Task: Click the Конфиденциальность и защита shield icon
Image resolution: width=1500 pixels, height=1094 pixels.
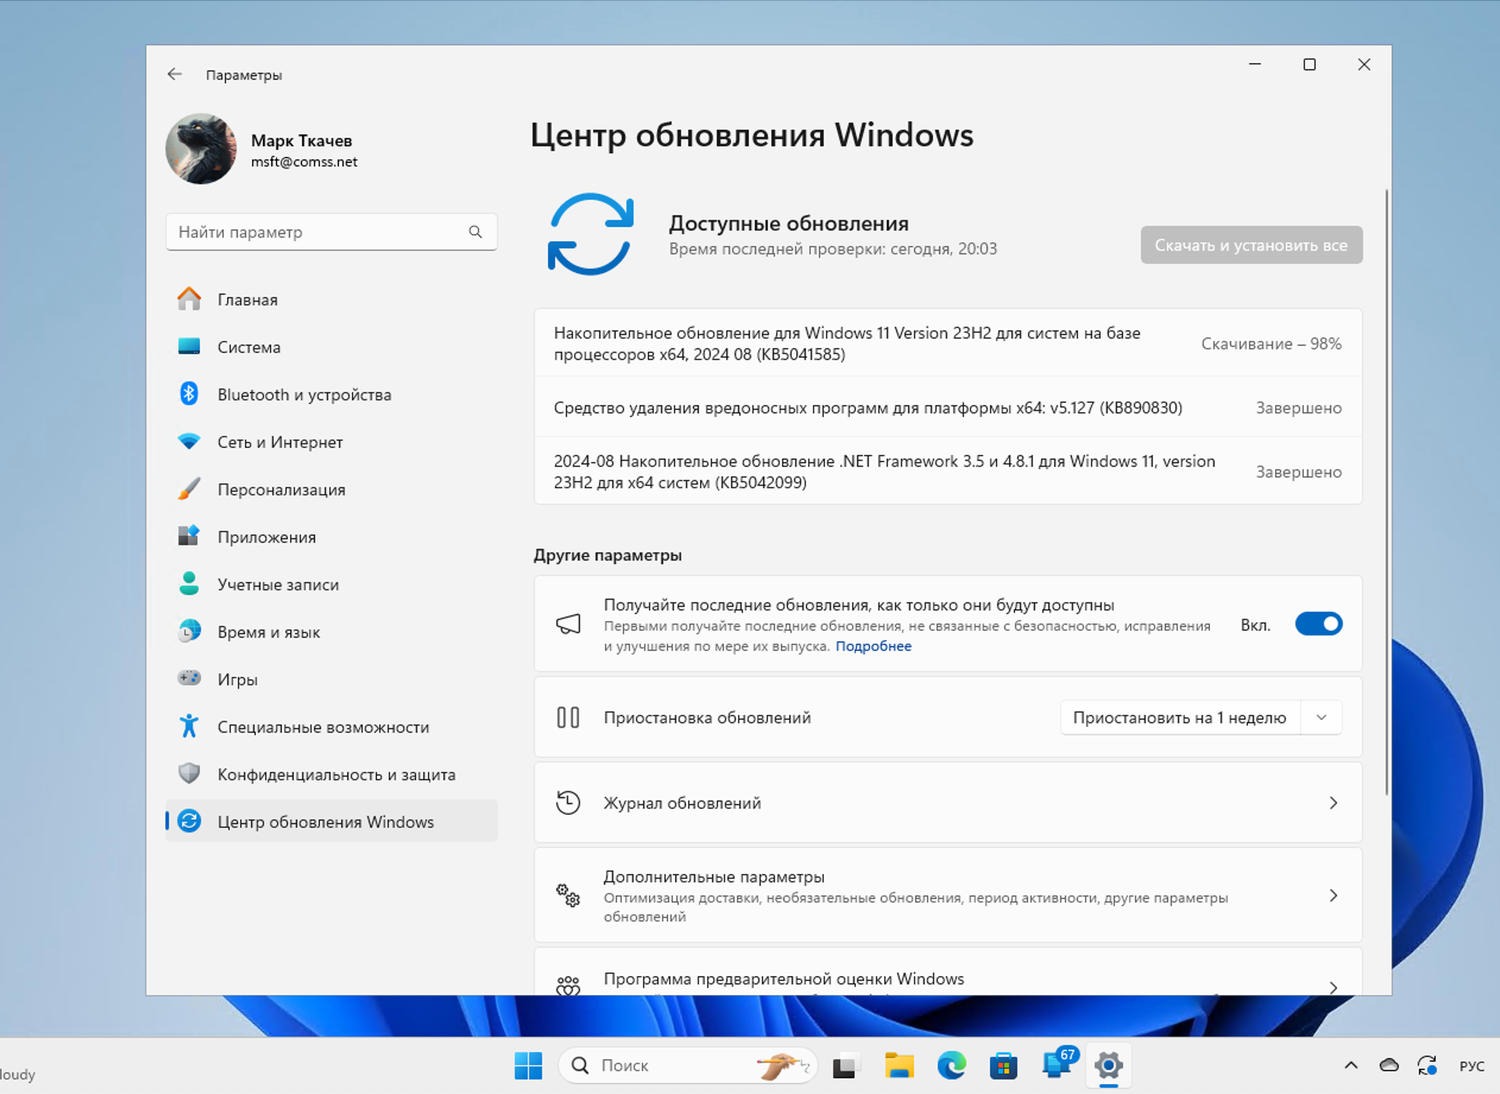Action: tap(189, 774)
